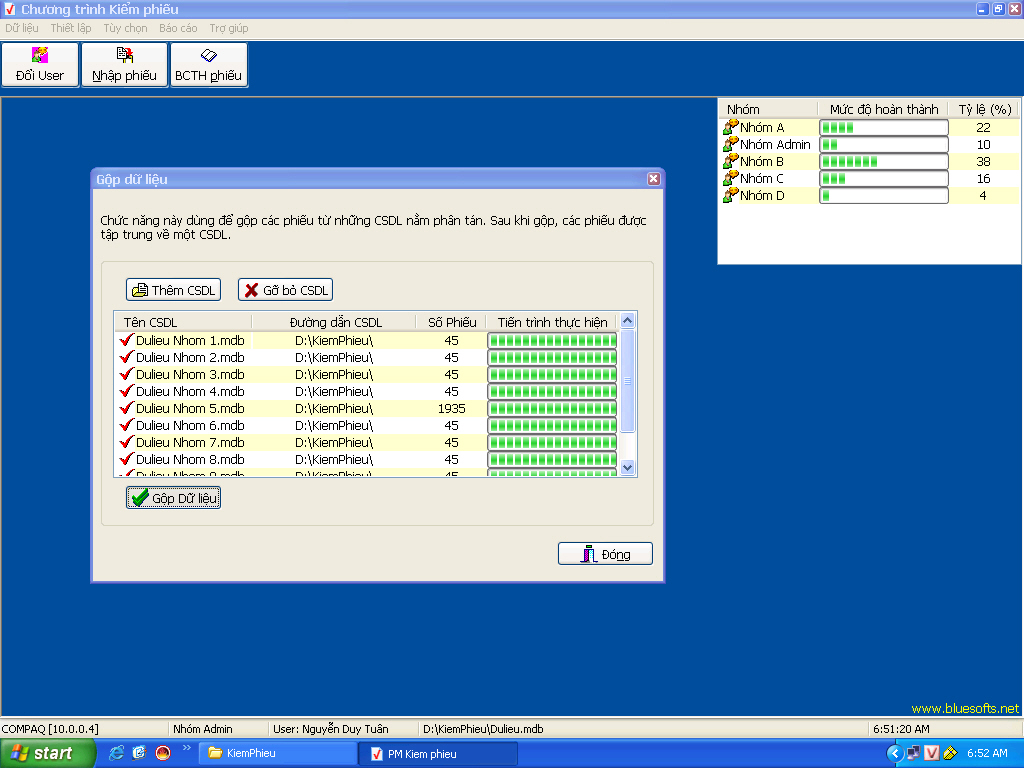Open the Dữ liệu menu
This screenshot has width=1024, height=768.
click(21, 28)
